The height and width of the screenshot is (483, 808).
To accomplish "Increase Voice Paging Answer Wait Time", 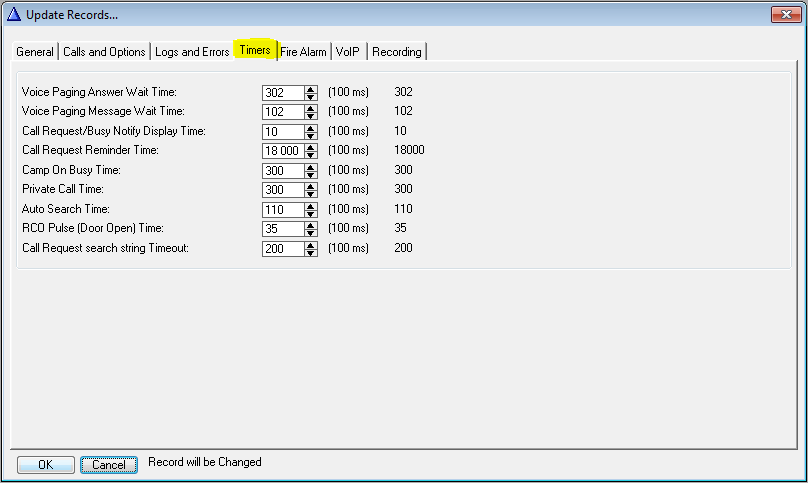I will pos(311,90).
